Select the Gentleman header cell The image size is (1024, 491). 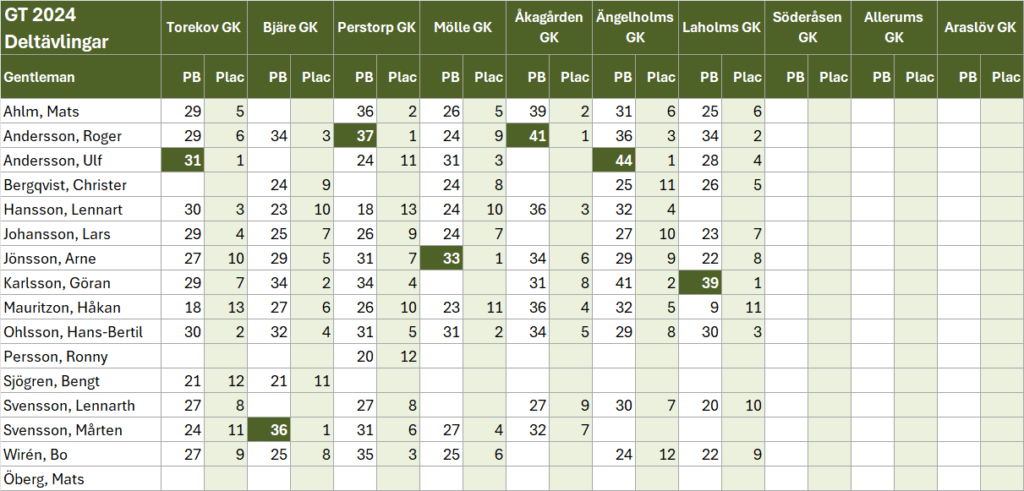(81, 76)
